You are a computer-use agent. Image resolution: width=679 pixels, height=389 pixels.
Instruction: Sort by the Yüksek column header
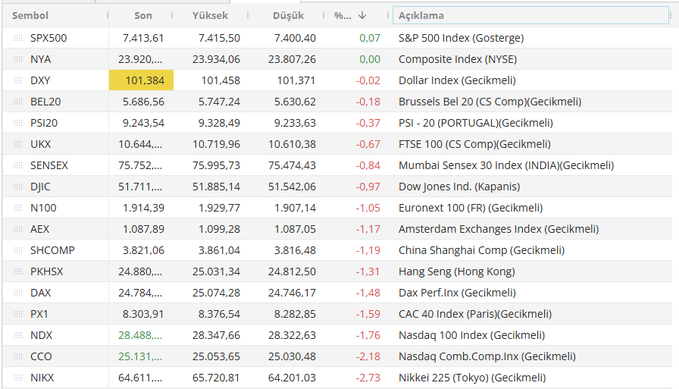210,16
